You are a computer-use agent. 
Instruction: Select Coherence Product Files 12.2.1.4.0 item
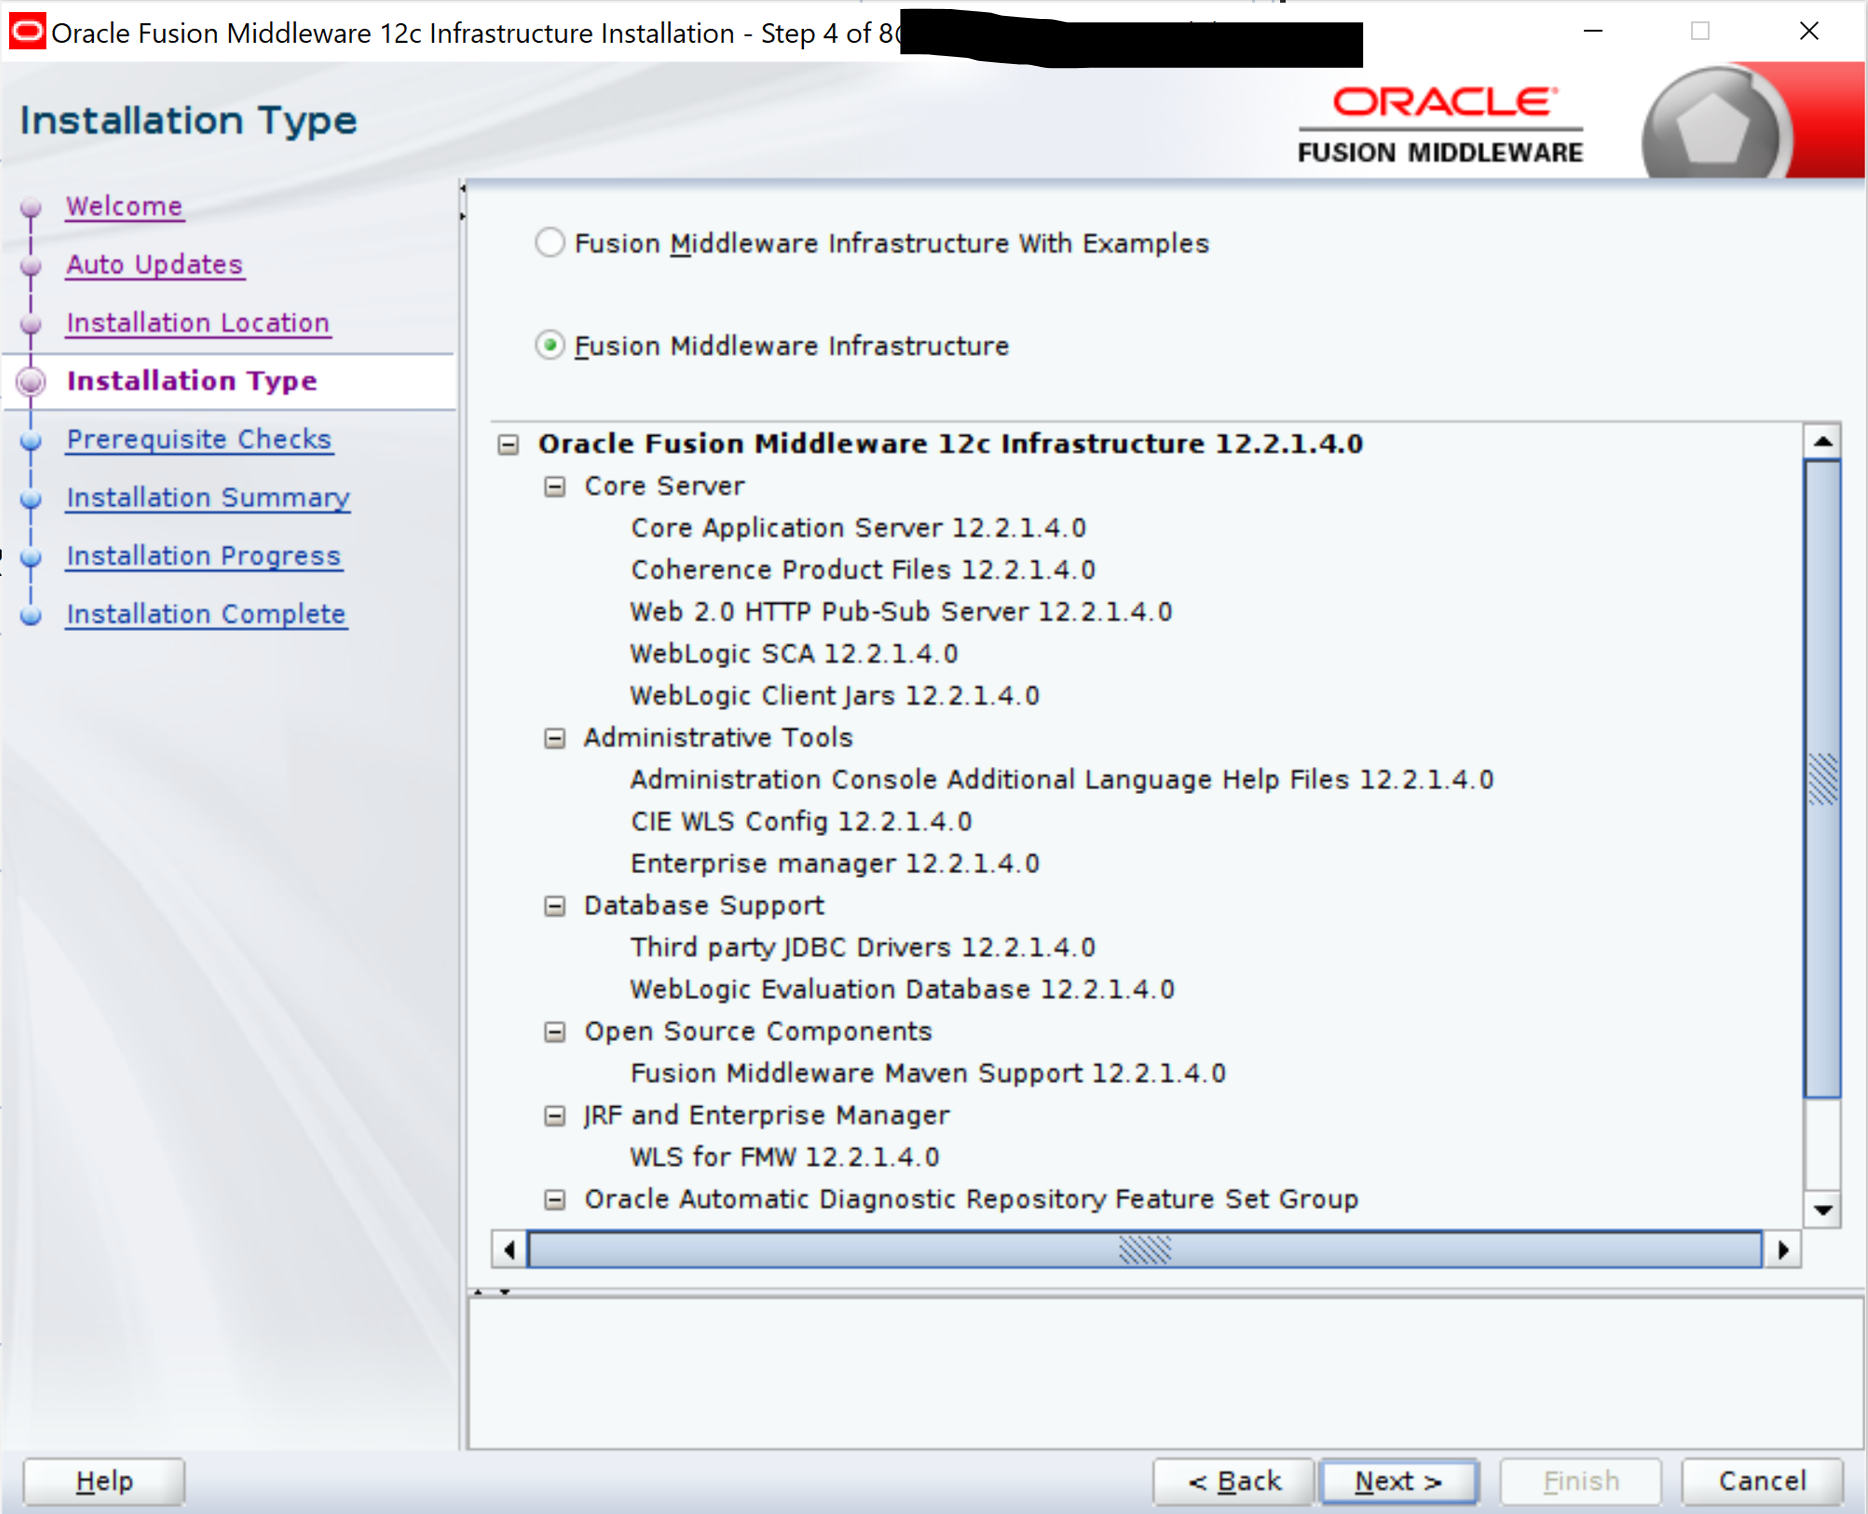tap(862, 570)
